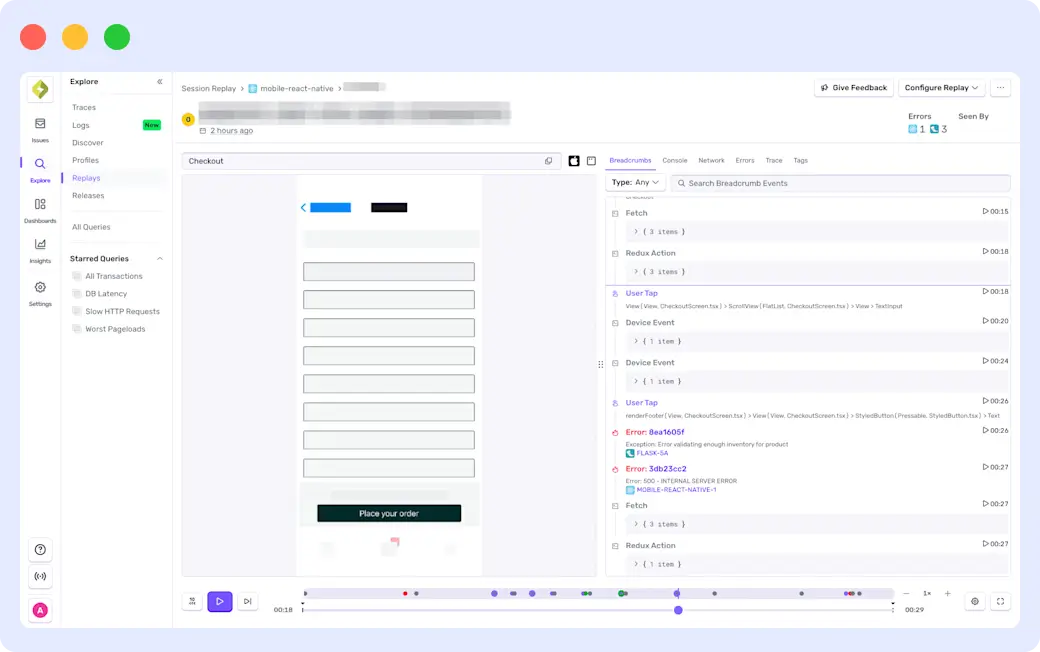Switch to the Console tab
This screenshot has width=1040, height=652.
pos(675,160)
